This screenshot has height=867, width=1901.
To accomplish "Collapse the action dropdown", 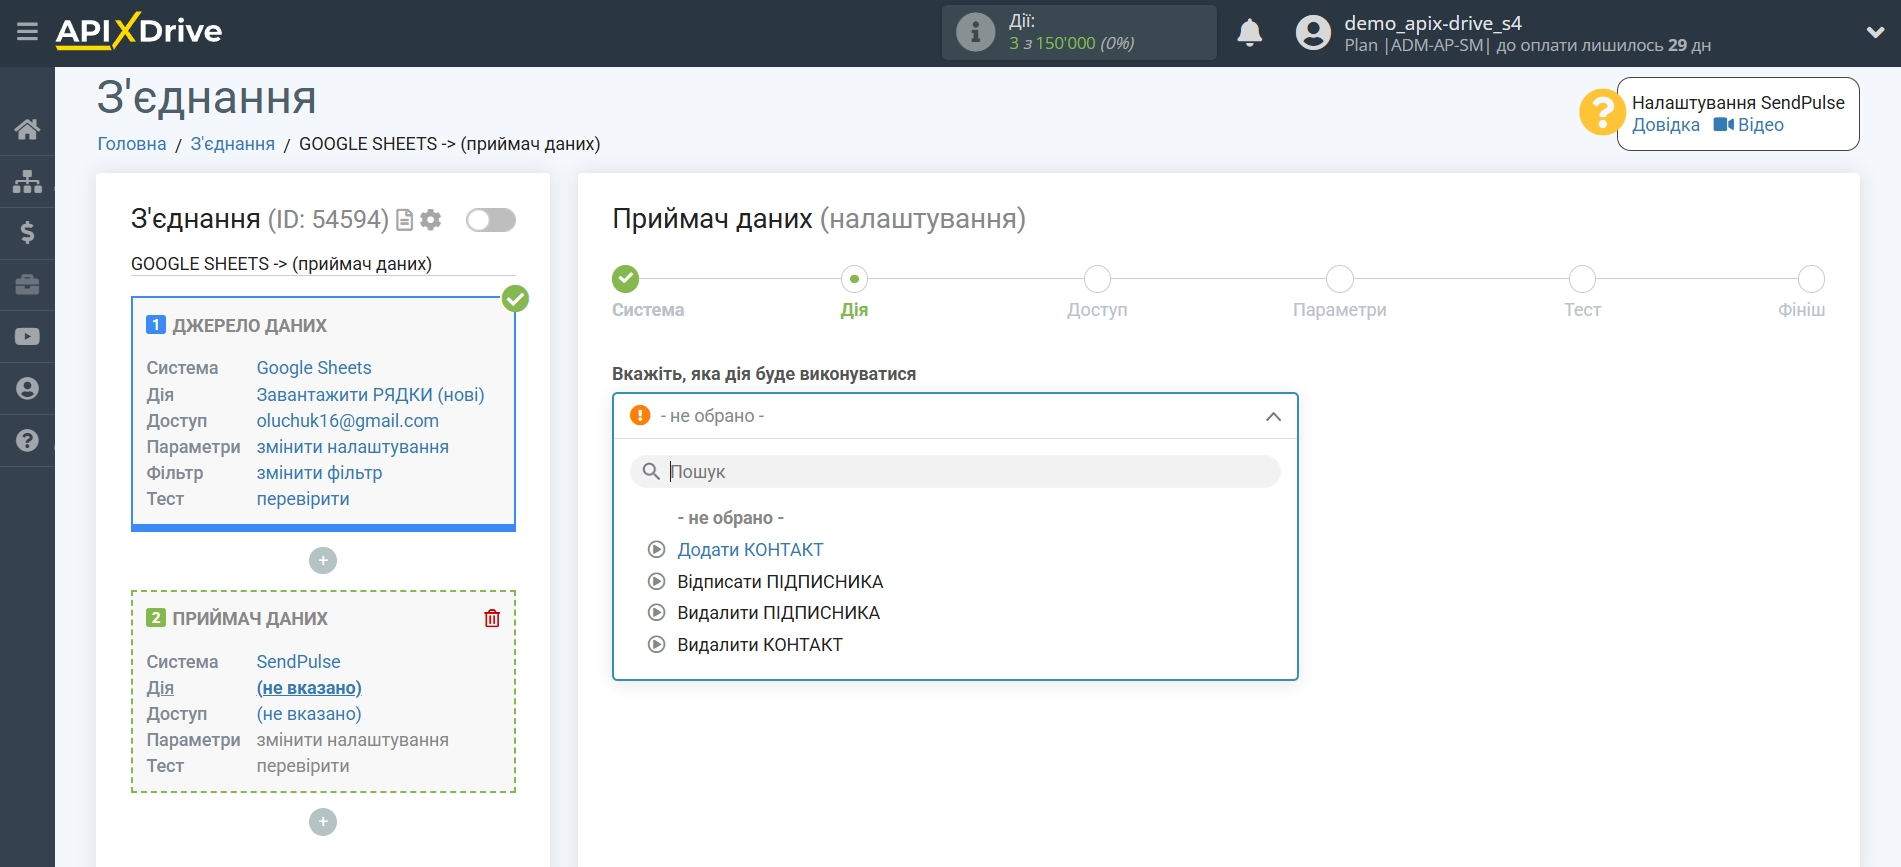I will (x=1273, y=417).
